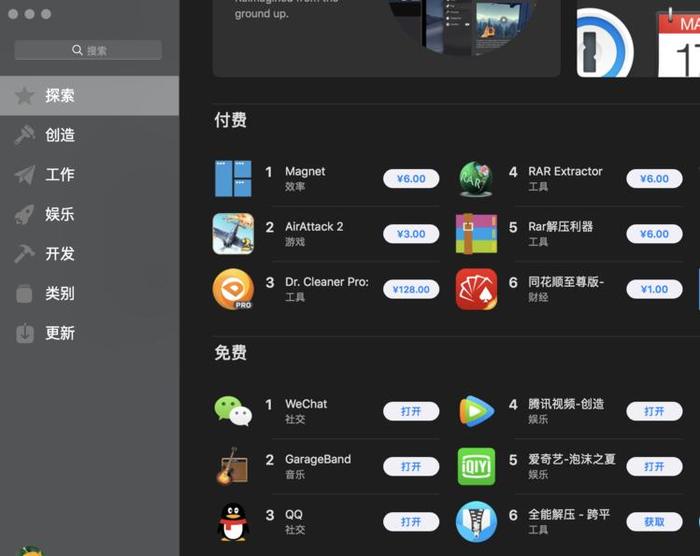Click the RAR Extractor app icon
The height and width of the screenshot is (556, 700).
(476, 179)
